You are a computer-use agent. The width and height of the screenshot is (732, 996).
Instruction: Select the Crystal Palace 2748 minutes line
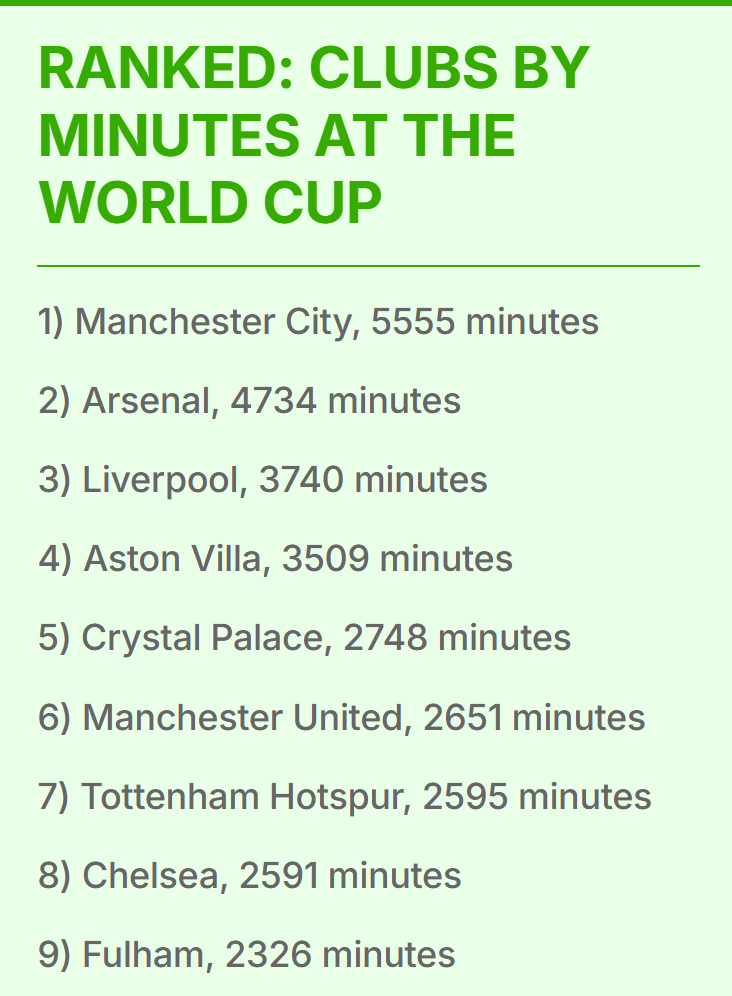pyautogui.click(x=304, y=638)
